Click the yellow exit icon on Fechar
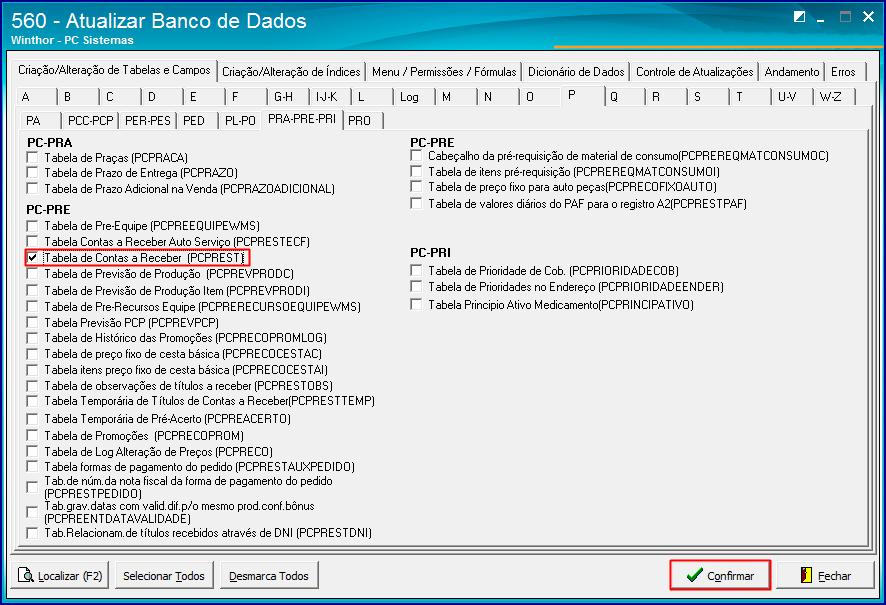This screenshot has height=605, width=886. tap(808, 575)
